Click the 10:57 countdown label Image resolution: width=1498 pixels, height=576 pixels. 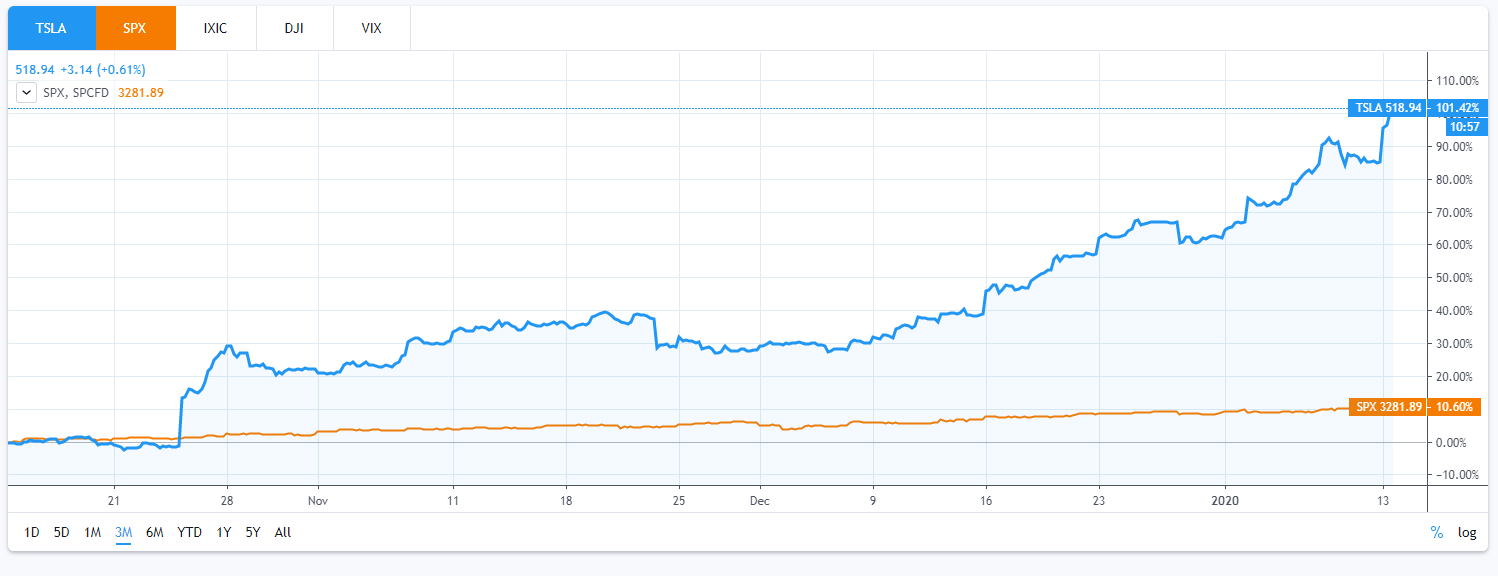pos(1465,126)
